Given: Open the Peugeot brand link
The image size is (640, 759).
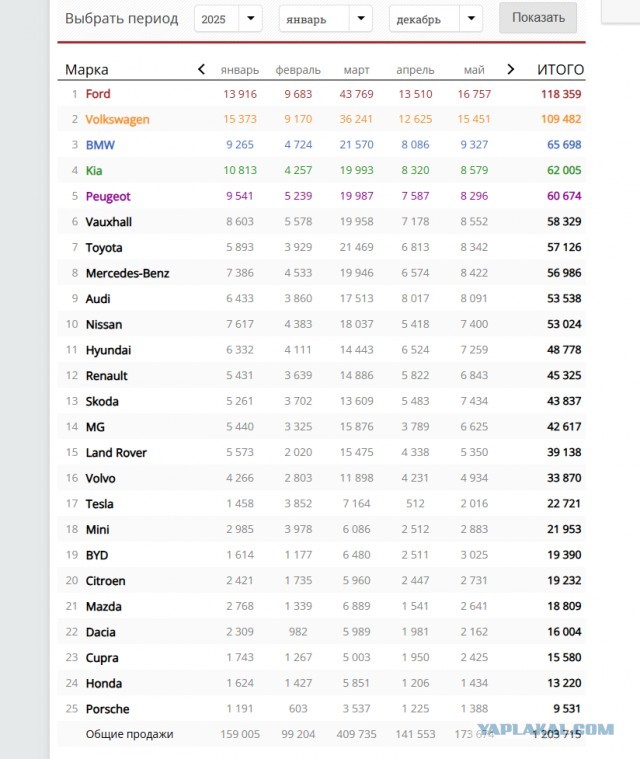Looking at the screenshot, I should click(x=108, y=197).
